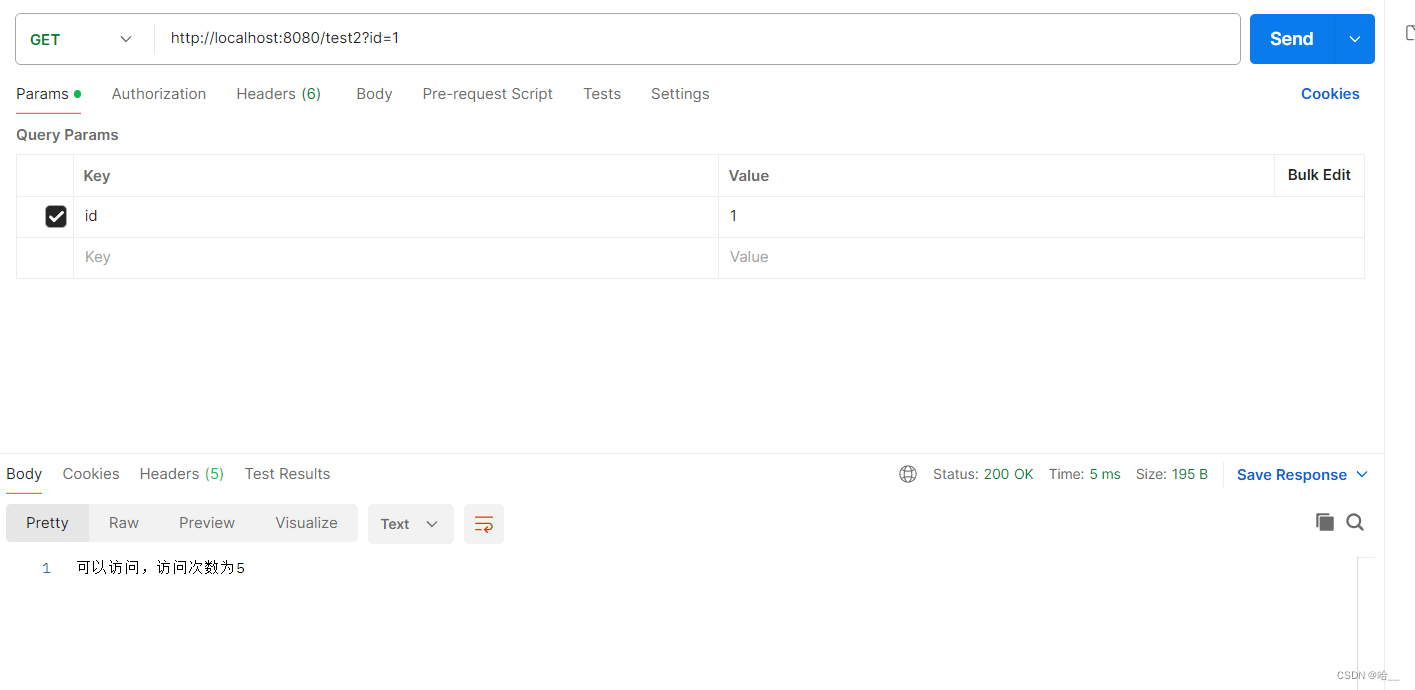The image size is (1415, 690).
Task: Open the Visualize response view
Action: tap(306, 522)
